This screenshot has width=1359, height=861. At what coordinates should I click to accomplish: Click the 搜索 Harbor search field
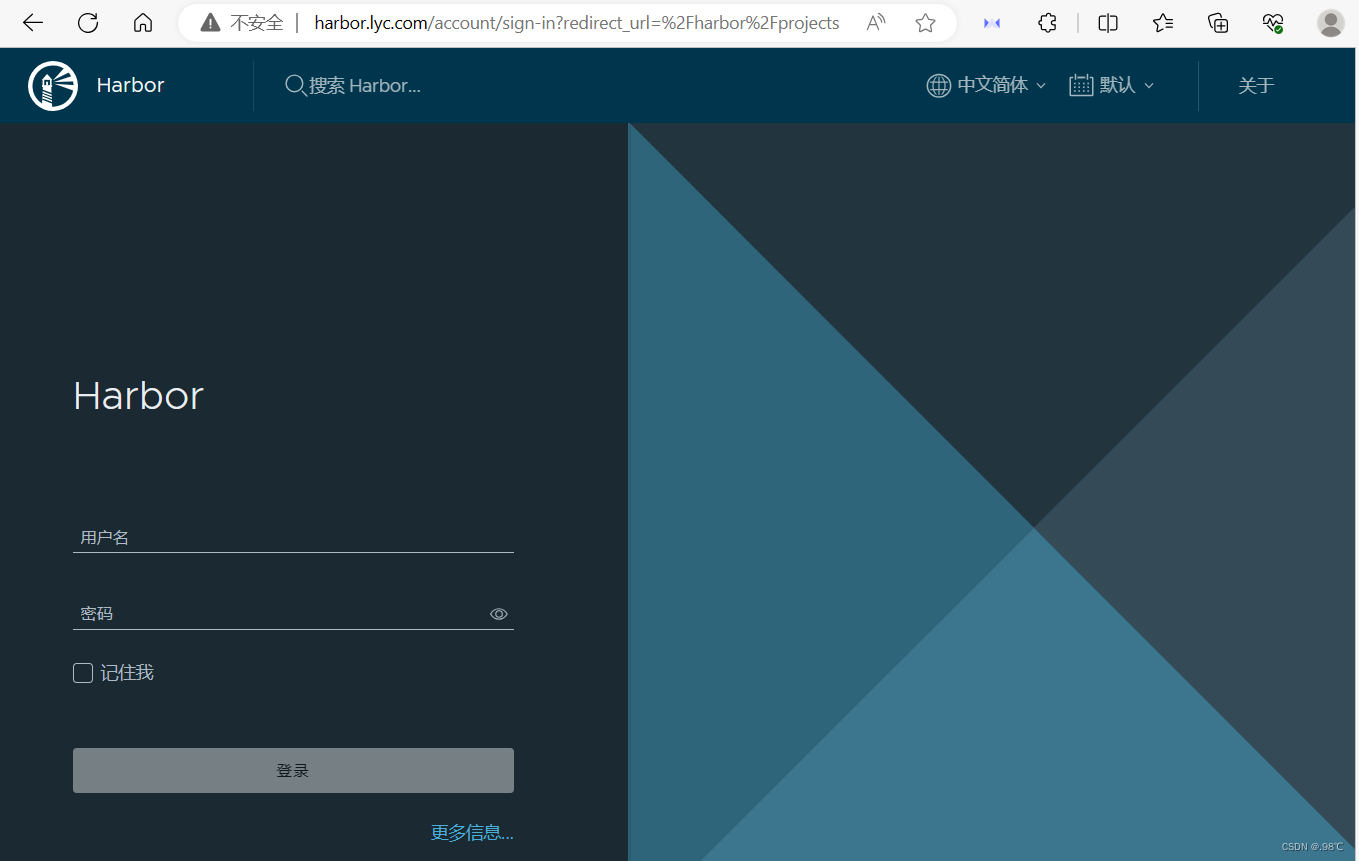pos(365,86)
